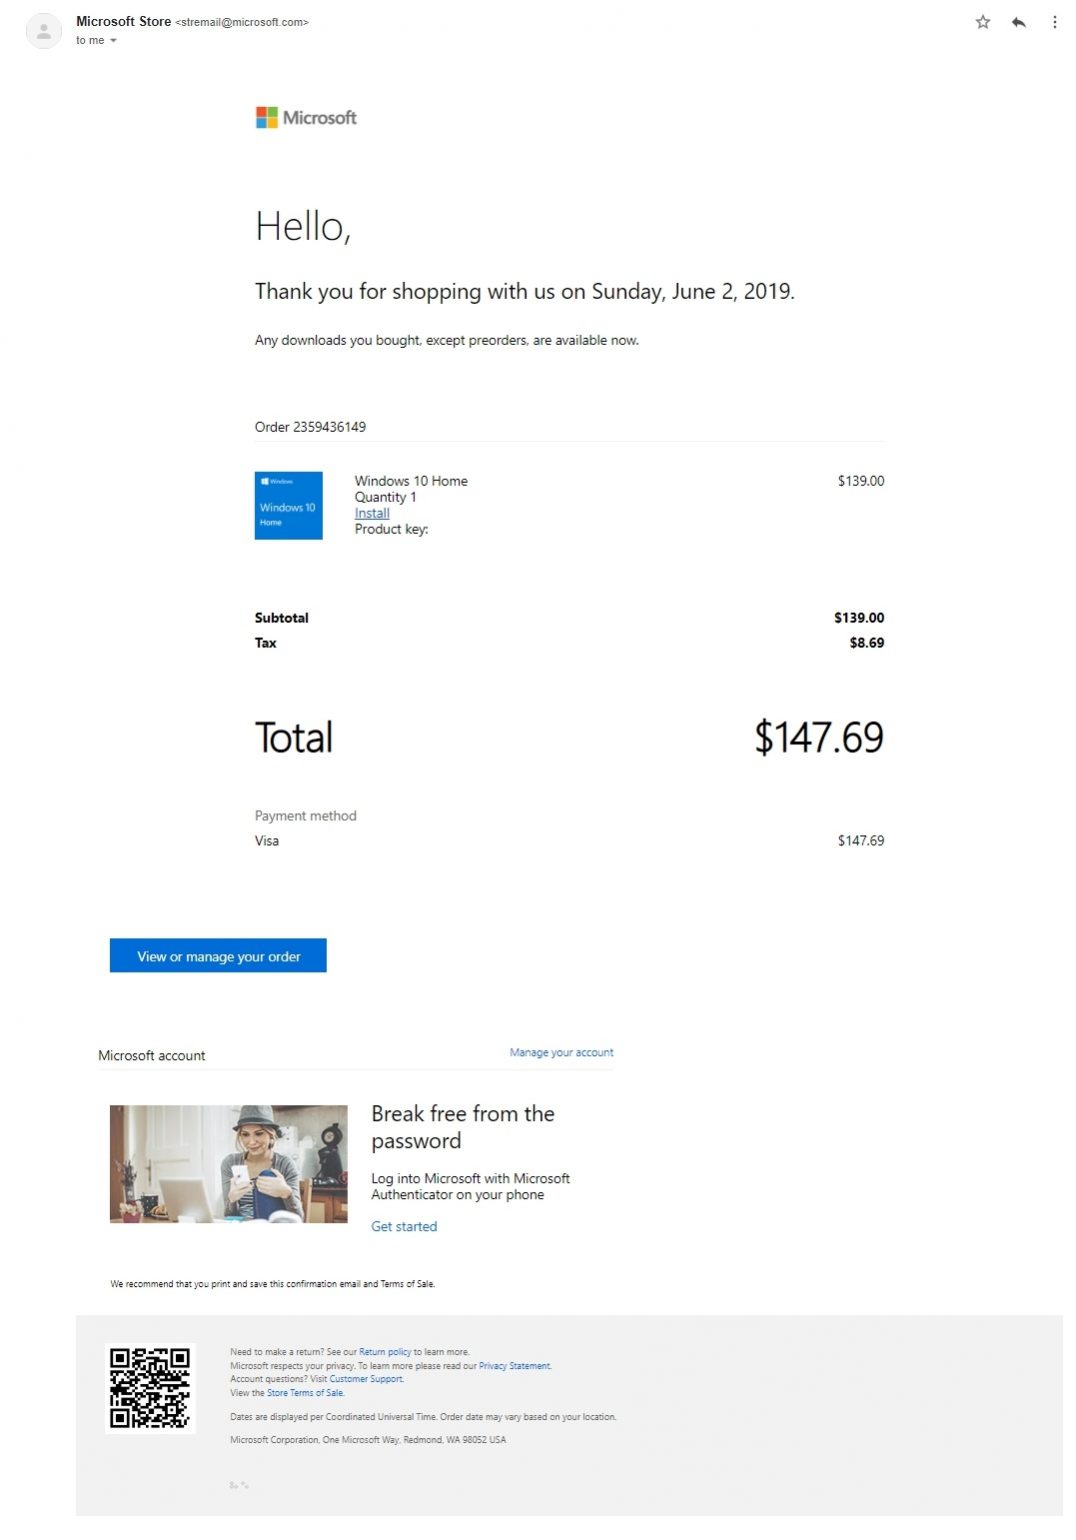
Task: Open the Privacy Statement link
Action: pyautogui.click(x=515, y=1365)
